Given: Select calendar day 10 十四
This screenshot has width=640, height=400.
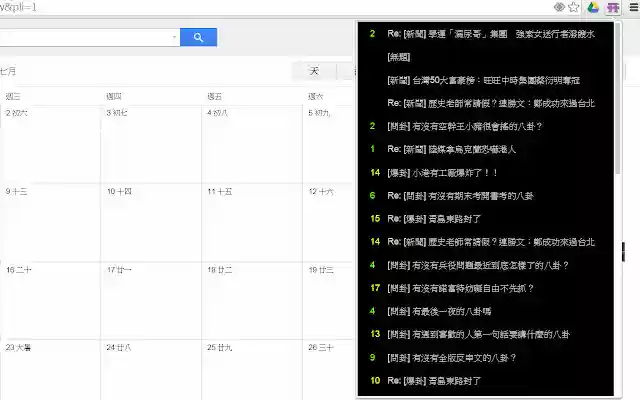Looking at the screenshot, I should coord(119,191).
